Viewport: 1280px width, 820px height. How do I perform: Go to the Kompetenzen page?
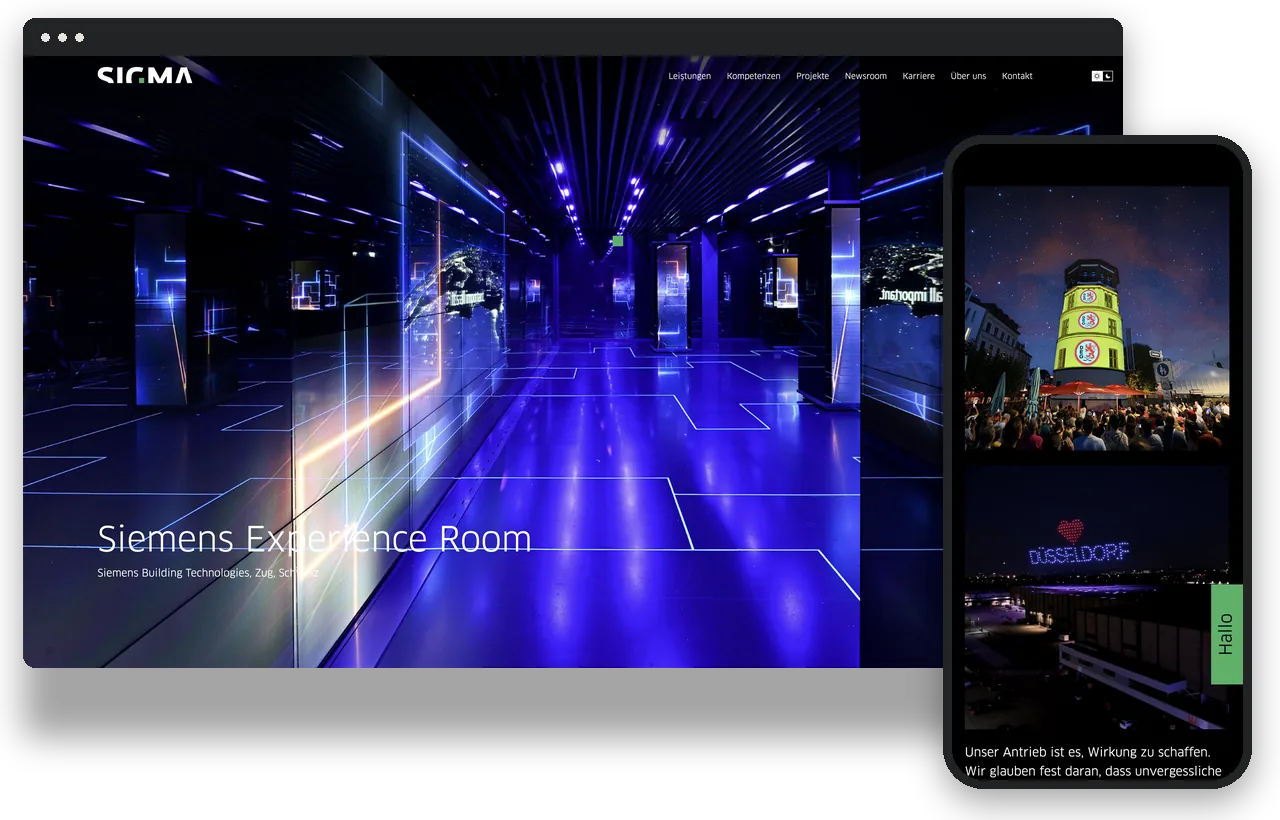click(754, 76)
